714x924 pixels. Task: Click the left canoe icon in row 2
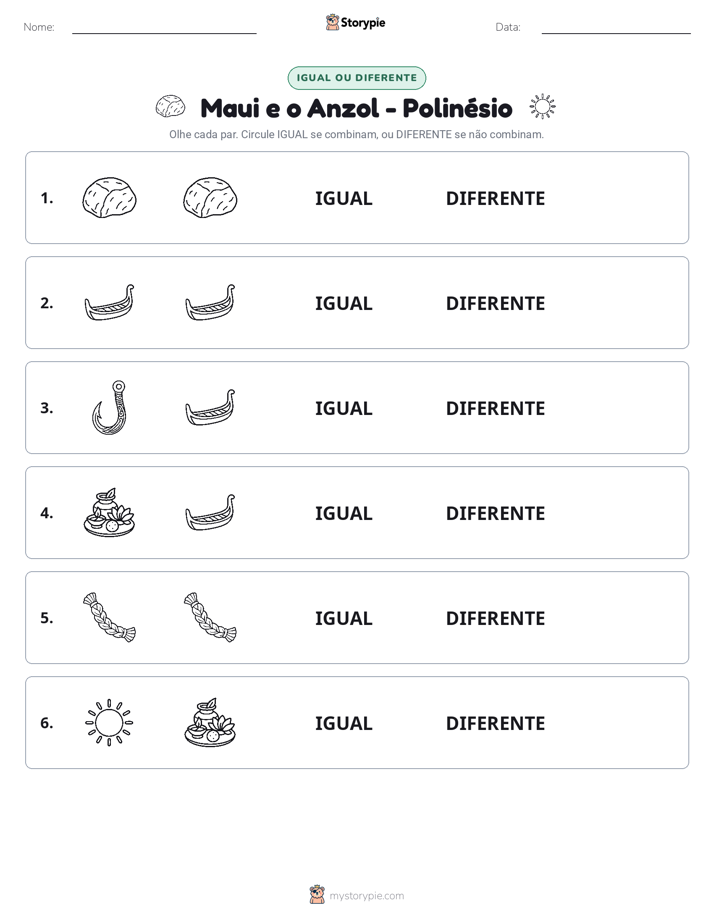pyautogui.click(x=110, y=303)
